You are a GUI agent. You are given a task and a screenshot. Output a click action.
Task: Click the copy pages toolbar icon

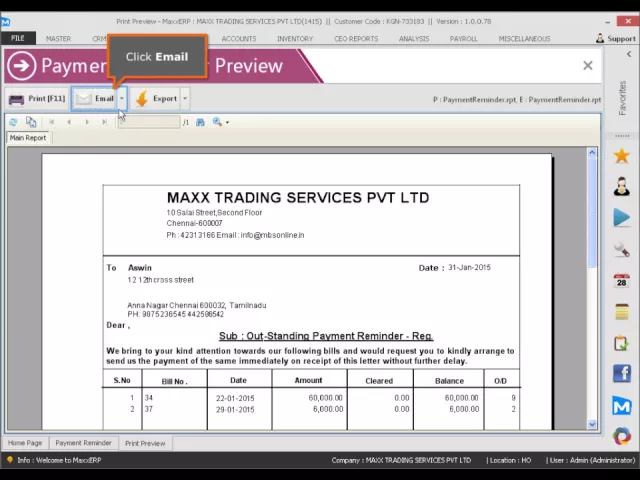tap(31, 122)
